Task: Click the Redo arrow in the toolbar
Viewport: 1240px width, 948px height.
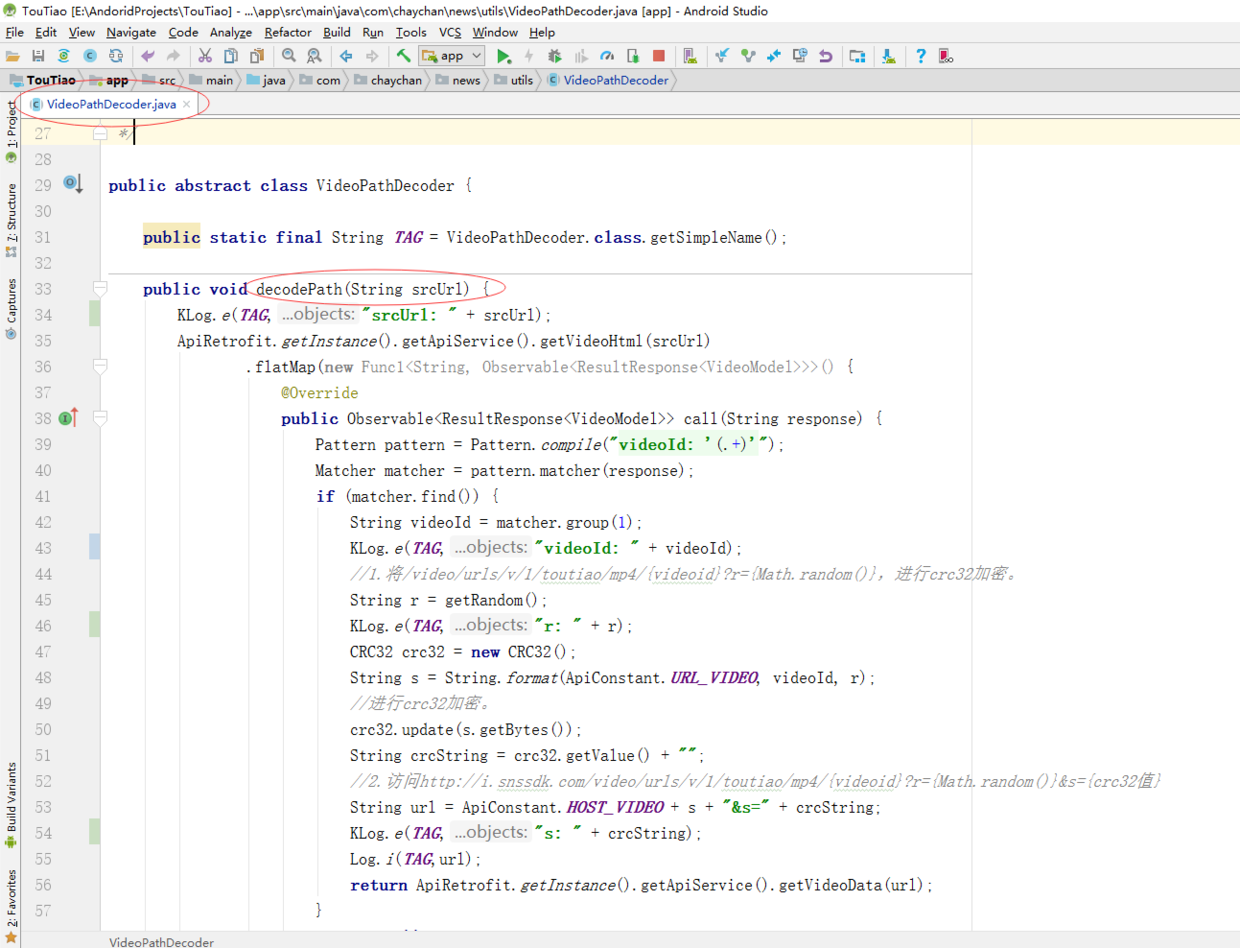Action: (174, 56)
